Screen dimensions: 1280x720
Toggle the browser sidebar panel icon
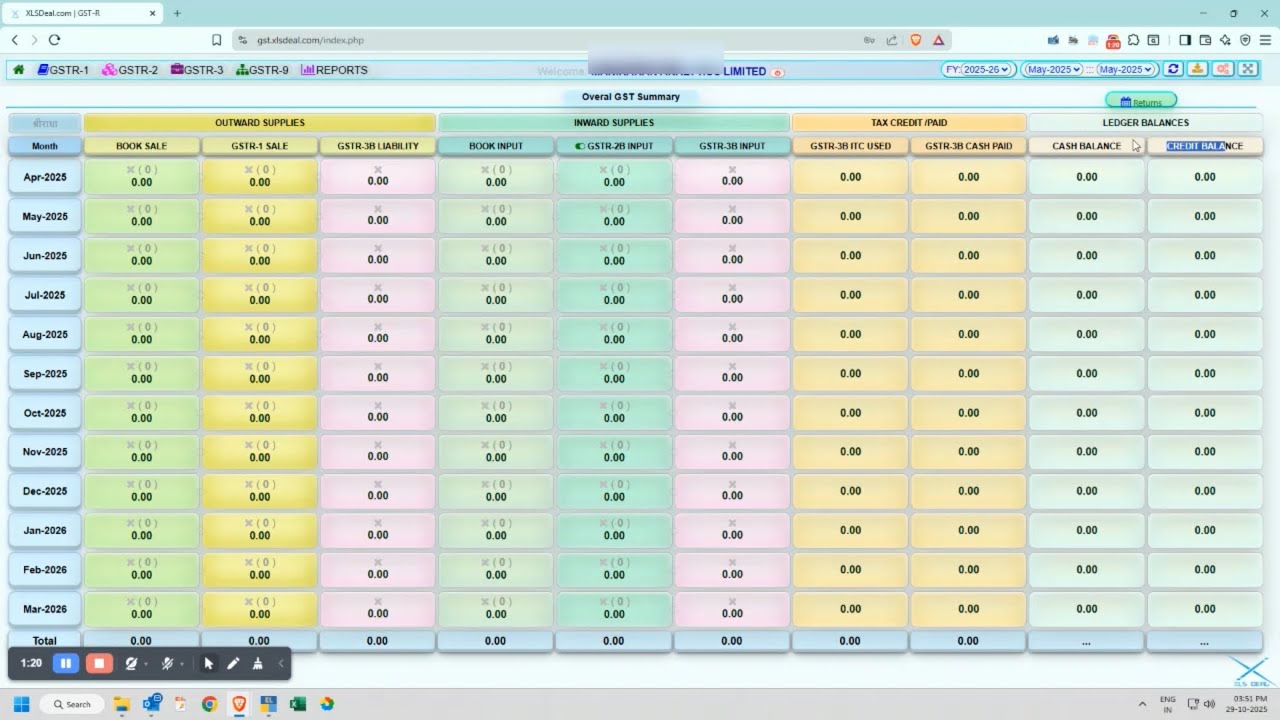(1185, 40)
